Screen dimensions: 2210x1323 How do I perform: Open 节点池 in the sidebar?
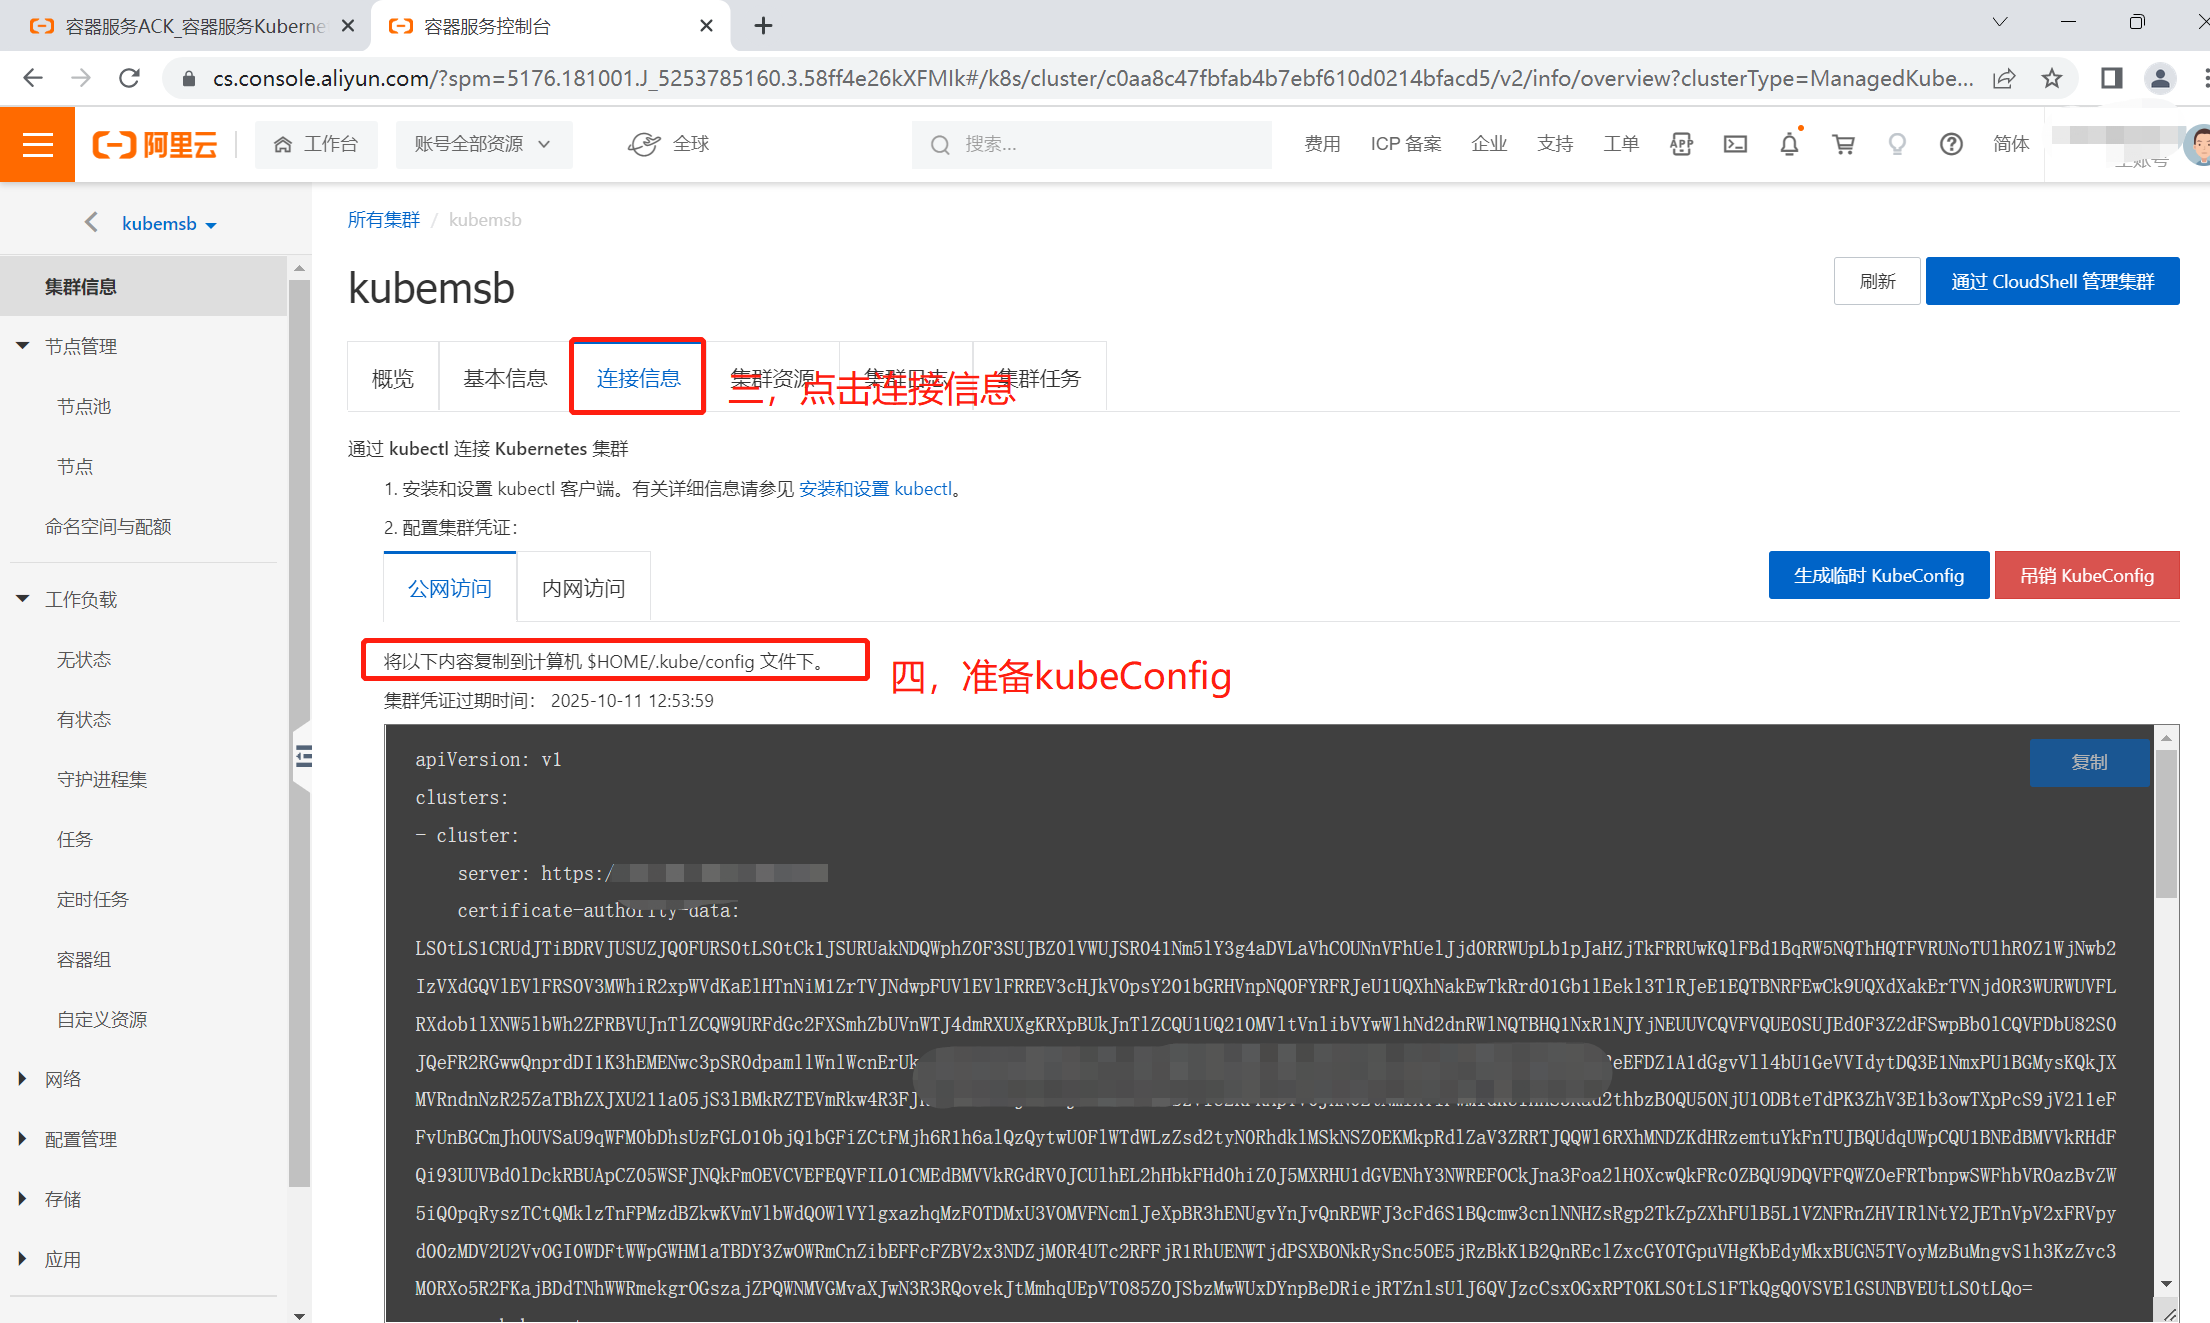pos(84,407)
